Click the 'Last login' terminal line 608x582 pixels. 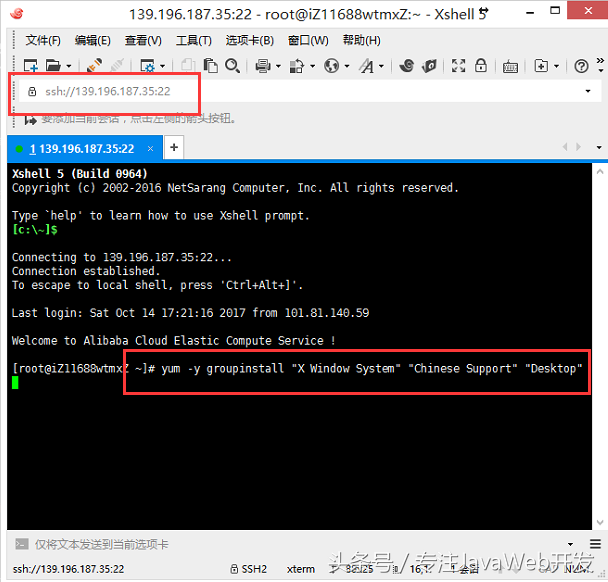click(190, 313)
